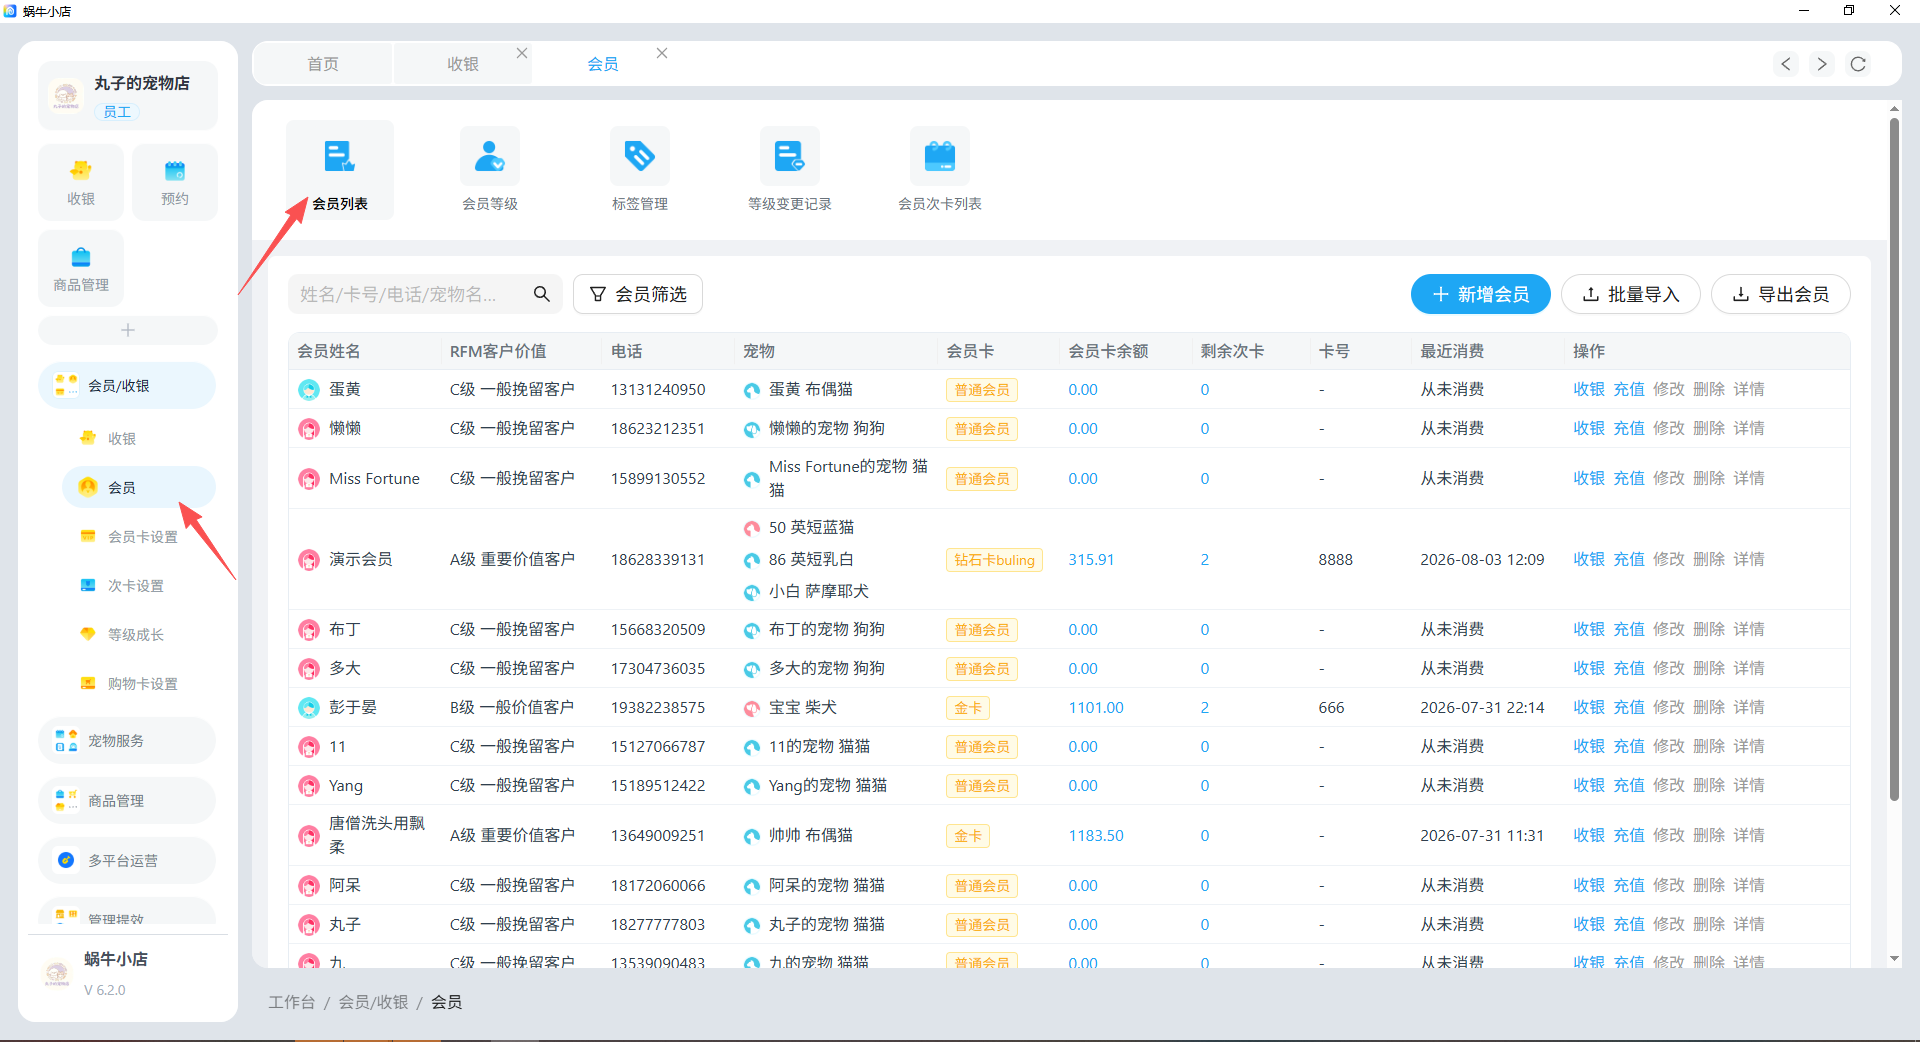Click the 收银 shortcut tile in sidebar

coord(81,182)
